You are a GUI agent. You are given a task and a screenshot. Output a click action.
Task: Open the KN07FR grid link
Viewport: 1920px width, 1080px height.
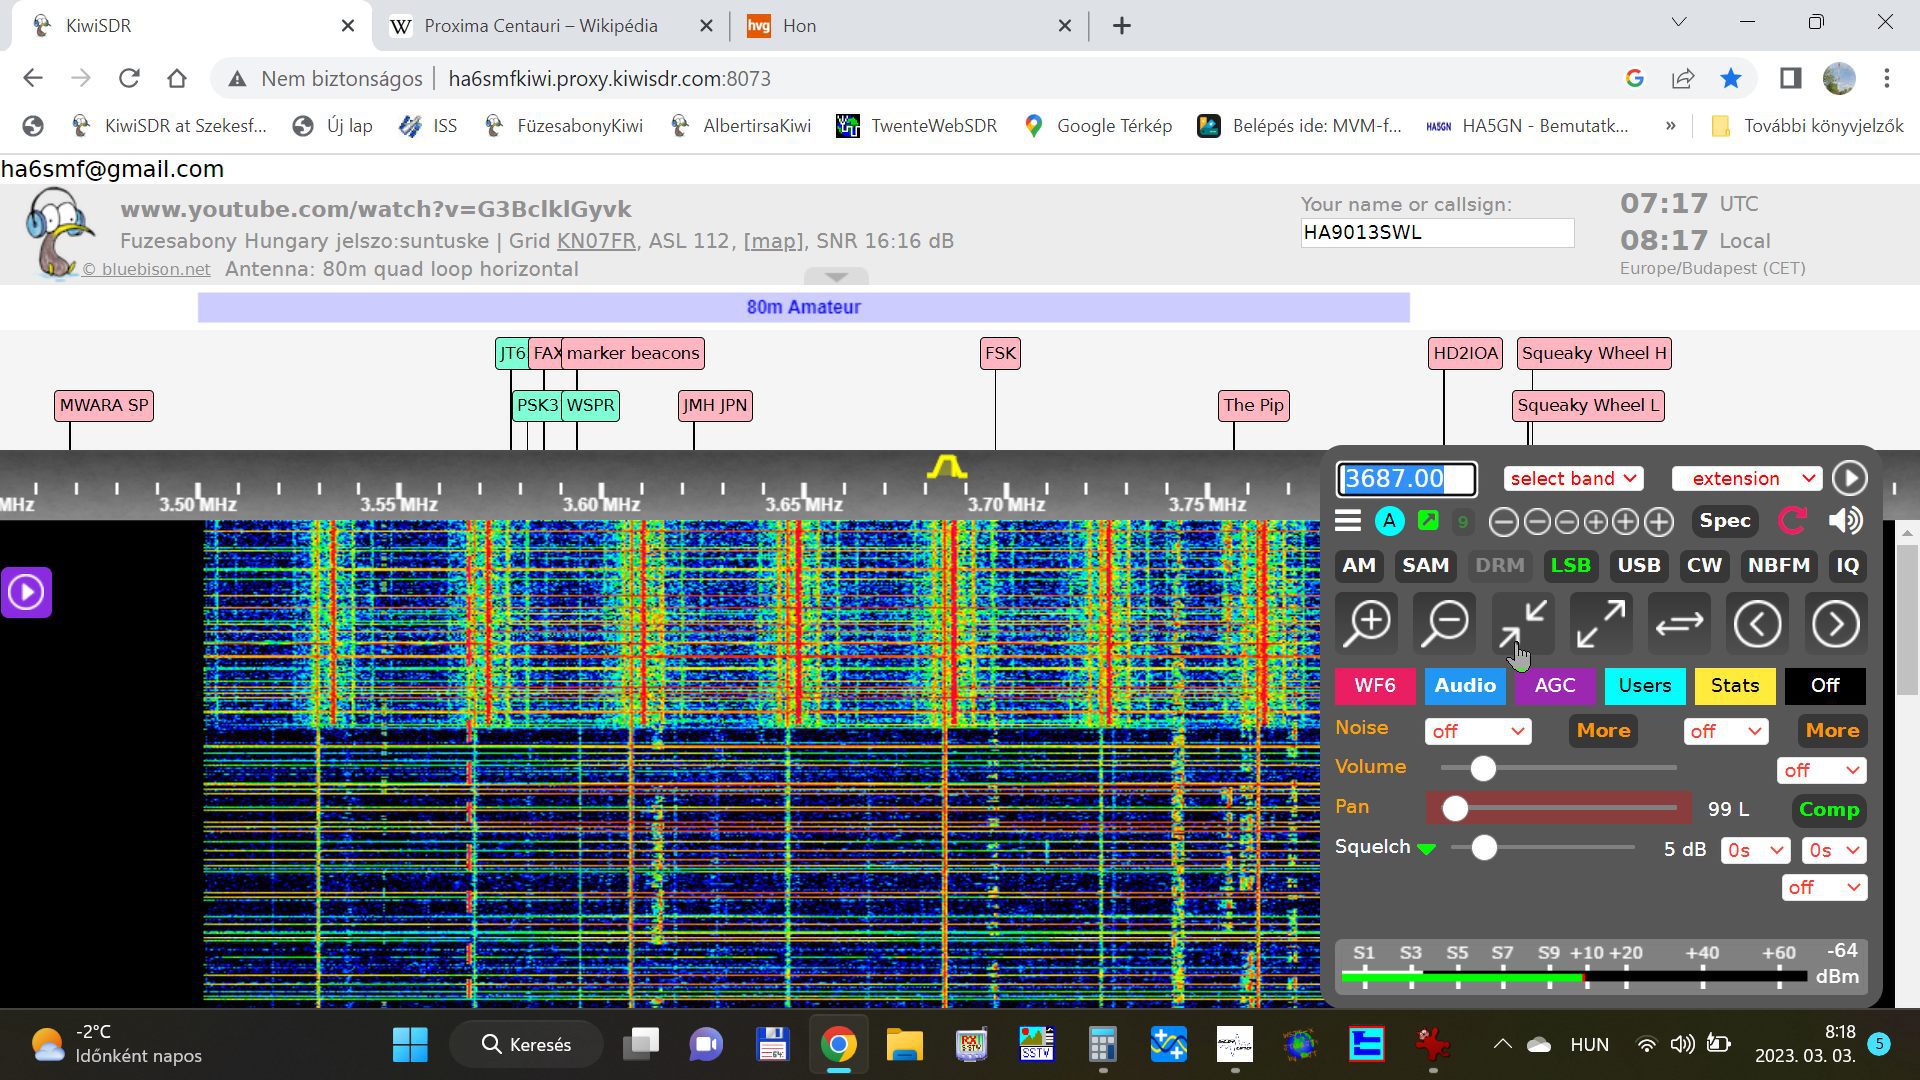point(596,241)
